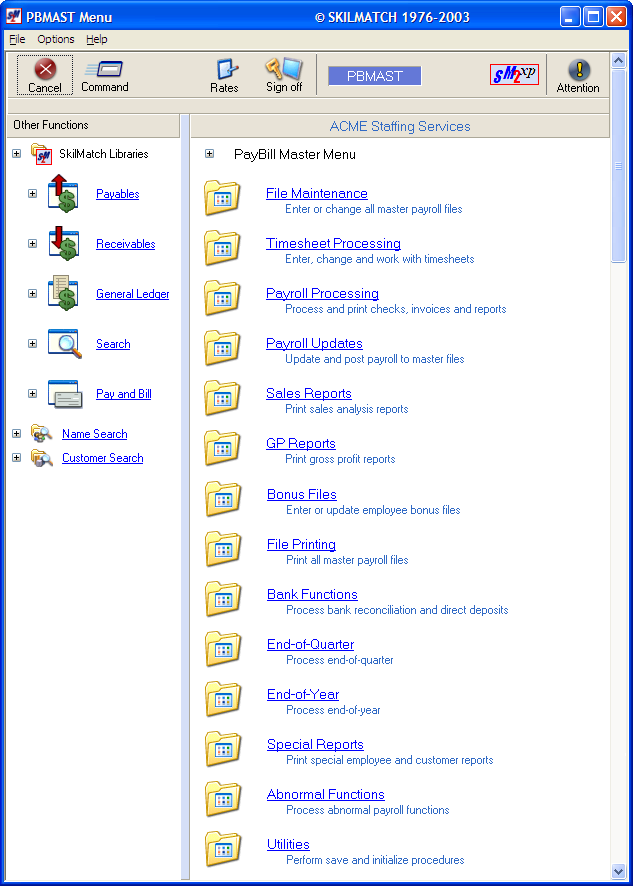Screen dimensions: 633x886
Task: Open the Timesheet Processing link
Action: 333,244
